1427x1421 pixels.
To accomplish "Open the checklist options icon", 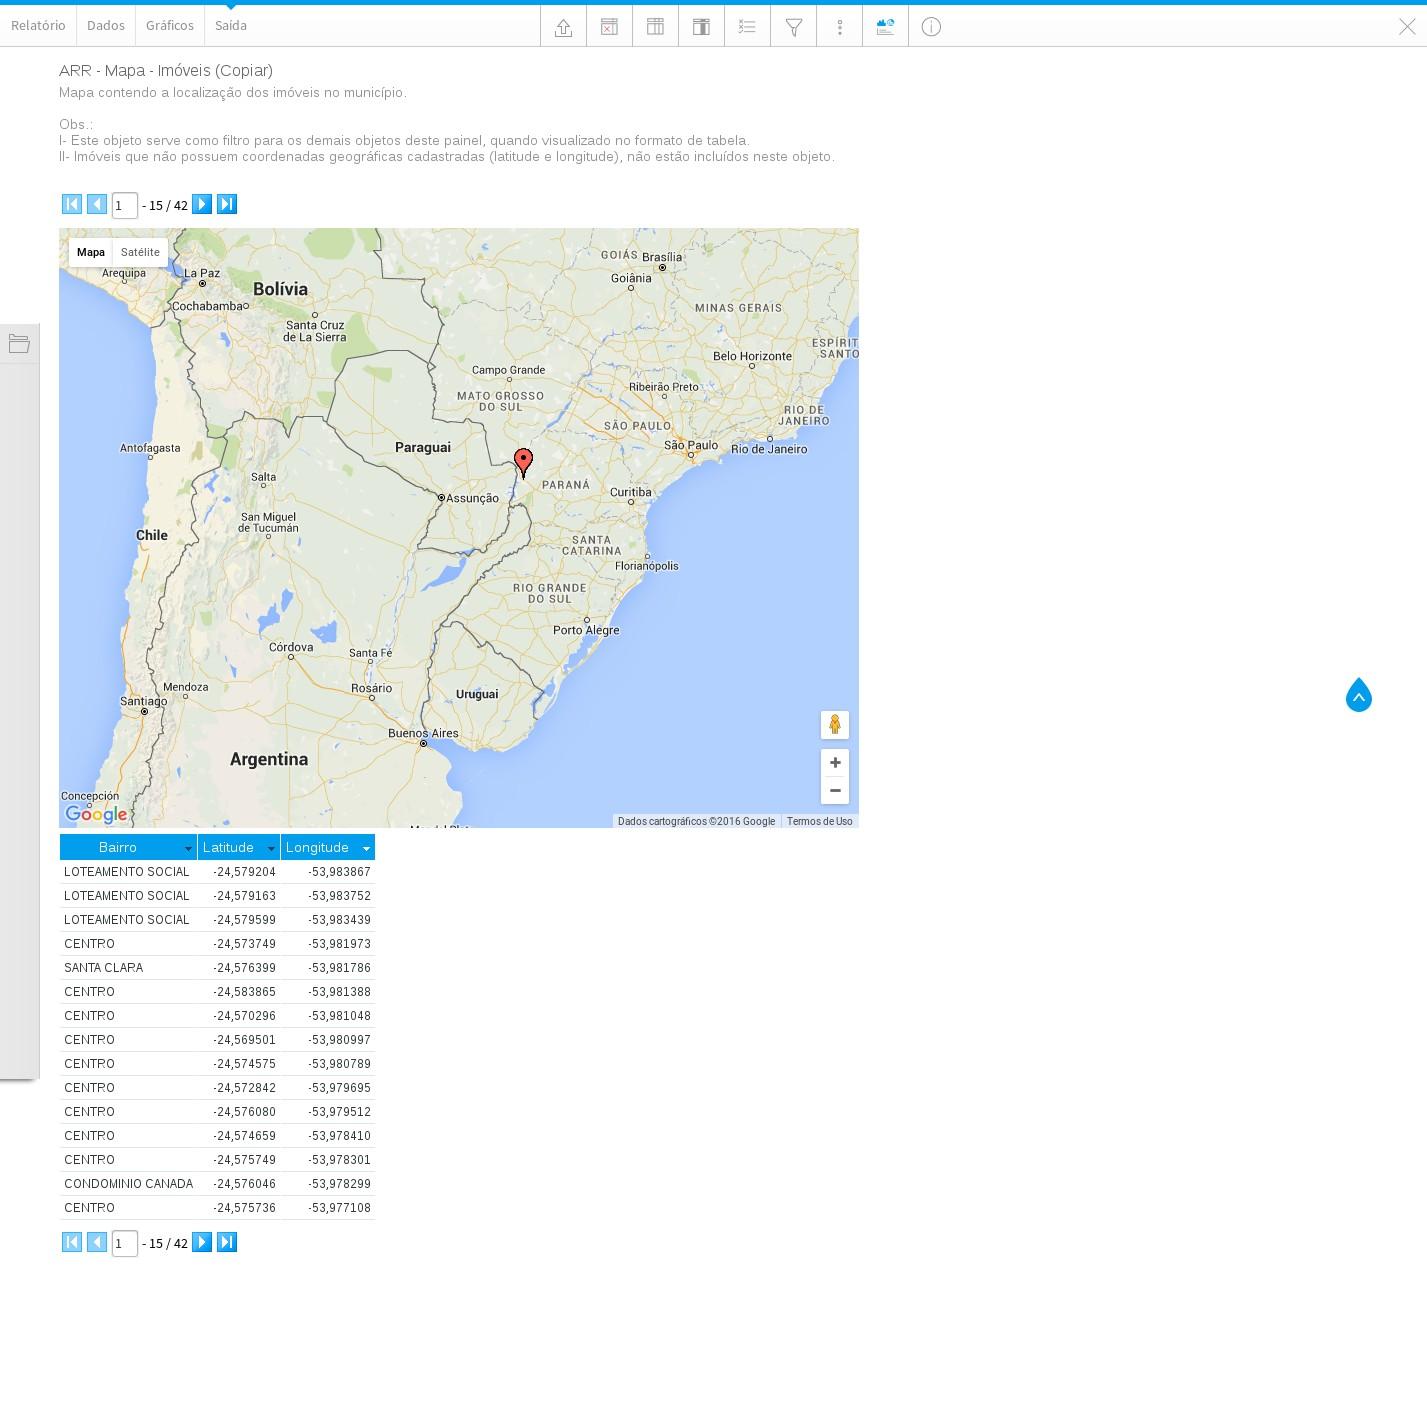I will click(747, 27).
